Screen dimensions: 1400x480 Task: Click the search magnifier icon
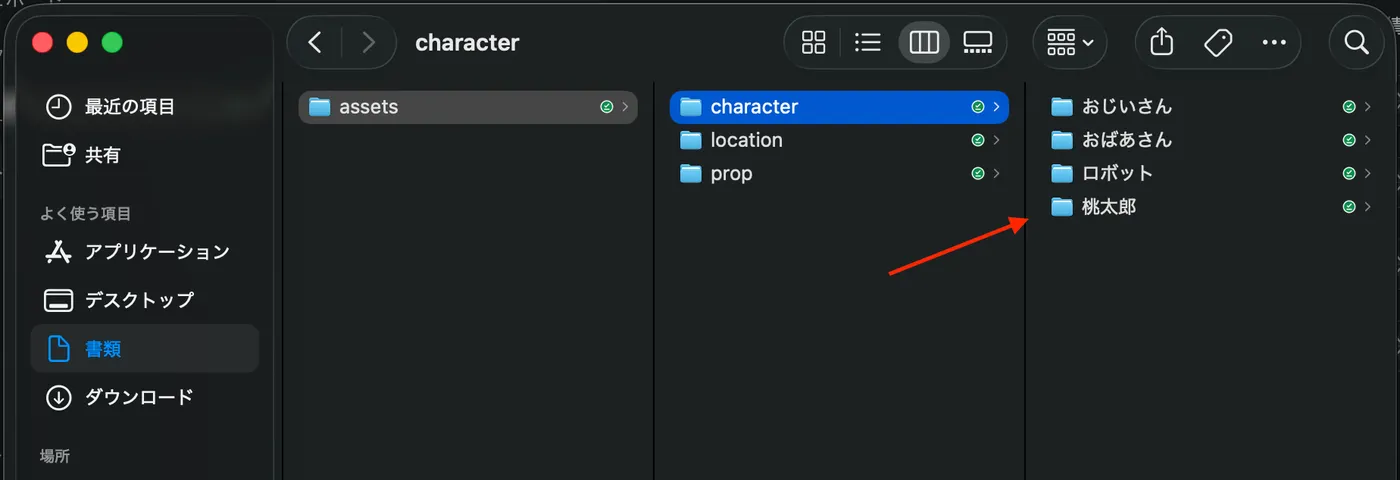[x=1356, y=42]
